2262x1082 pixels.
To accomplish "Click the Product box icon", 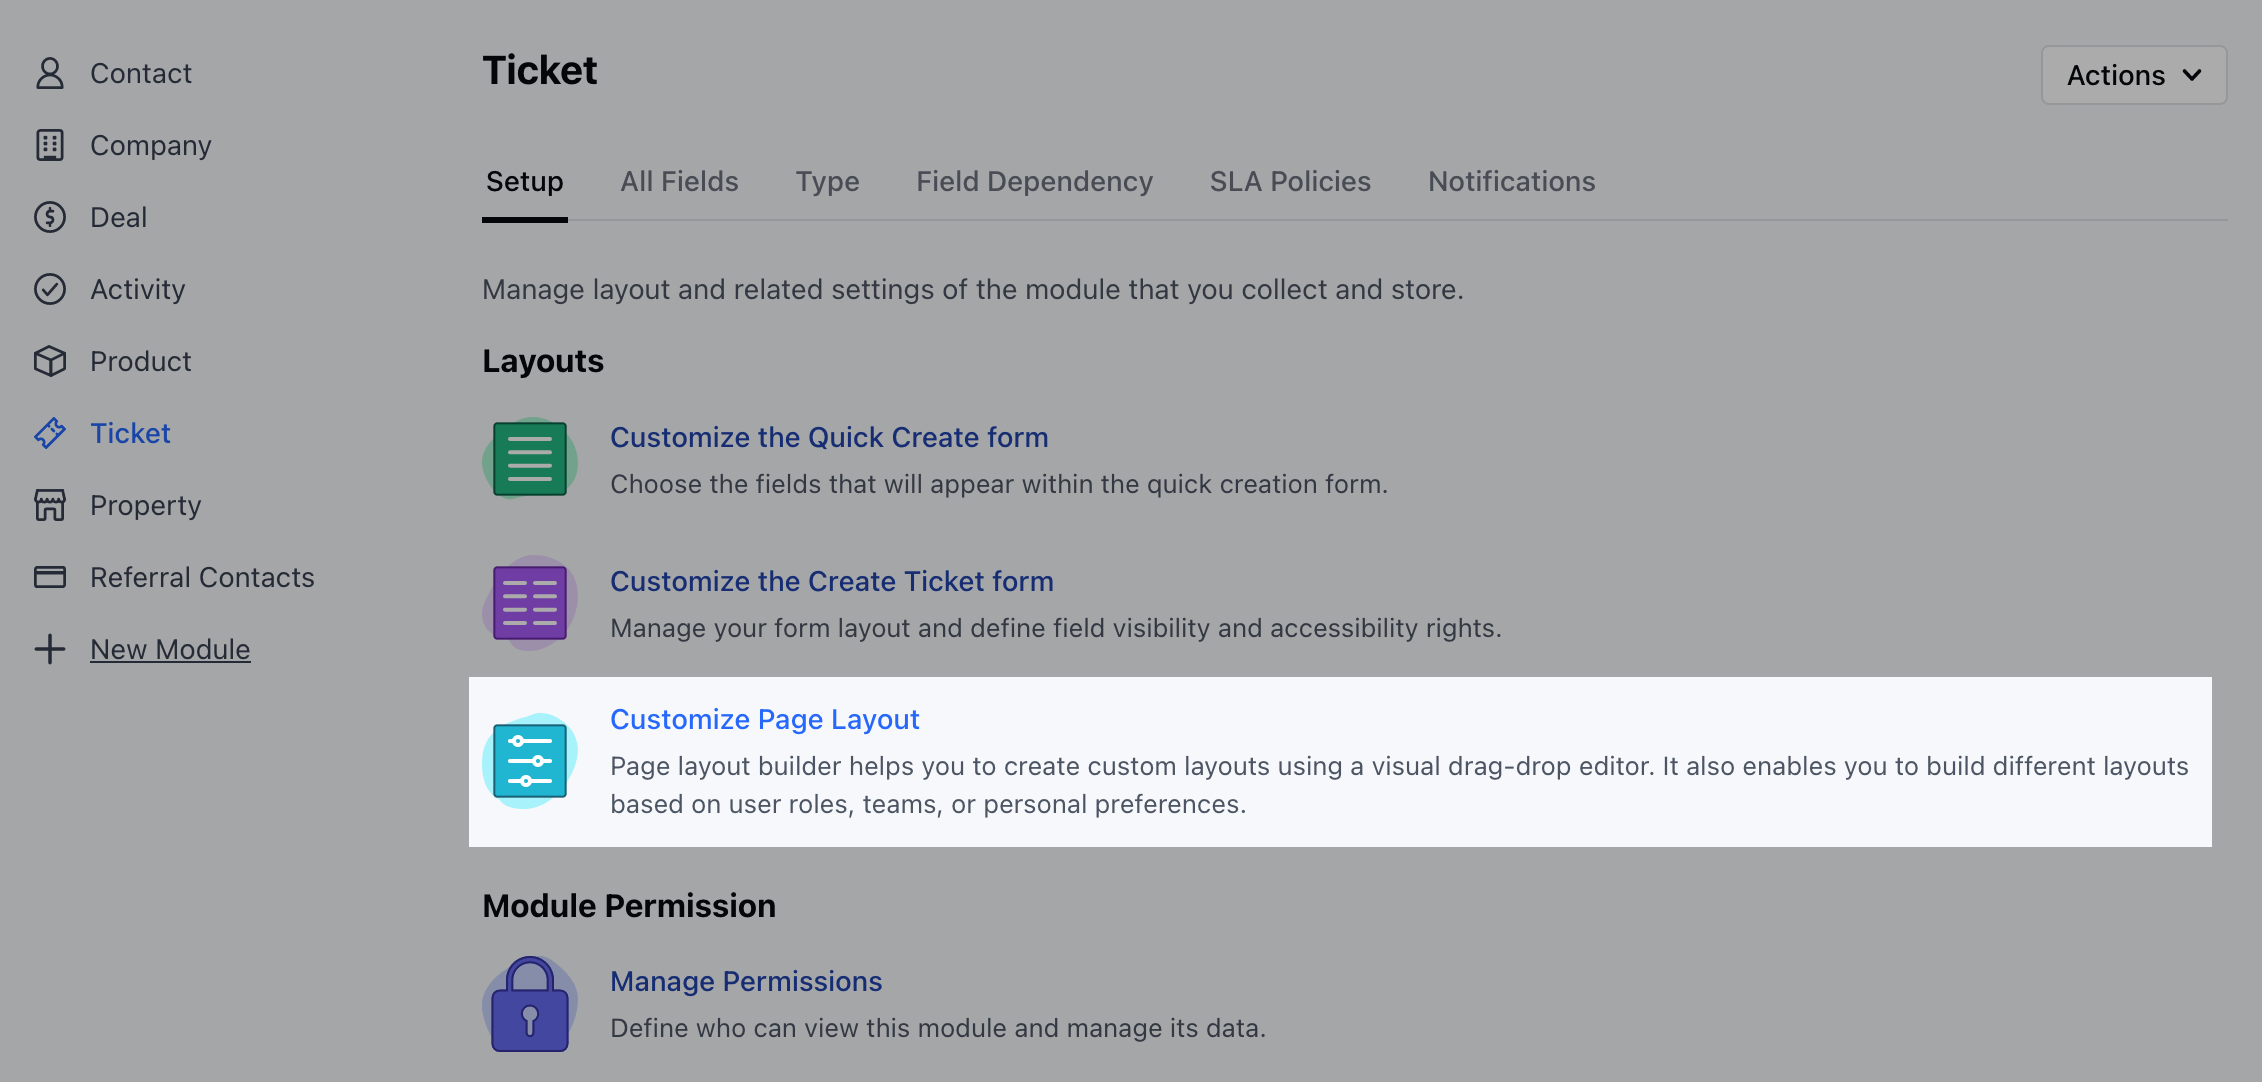I will point(50,361).
